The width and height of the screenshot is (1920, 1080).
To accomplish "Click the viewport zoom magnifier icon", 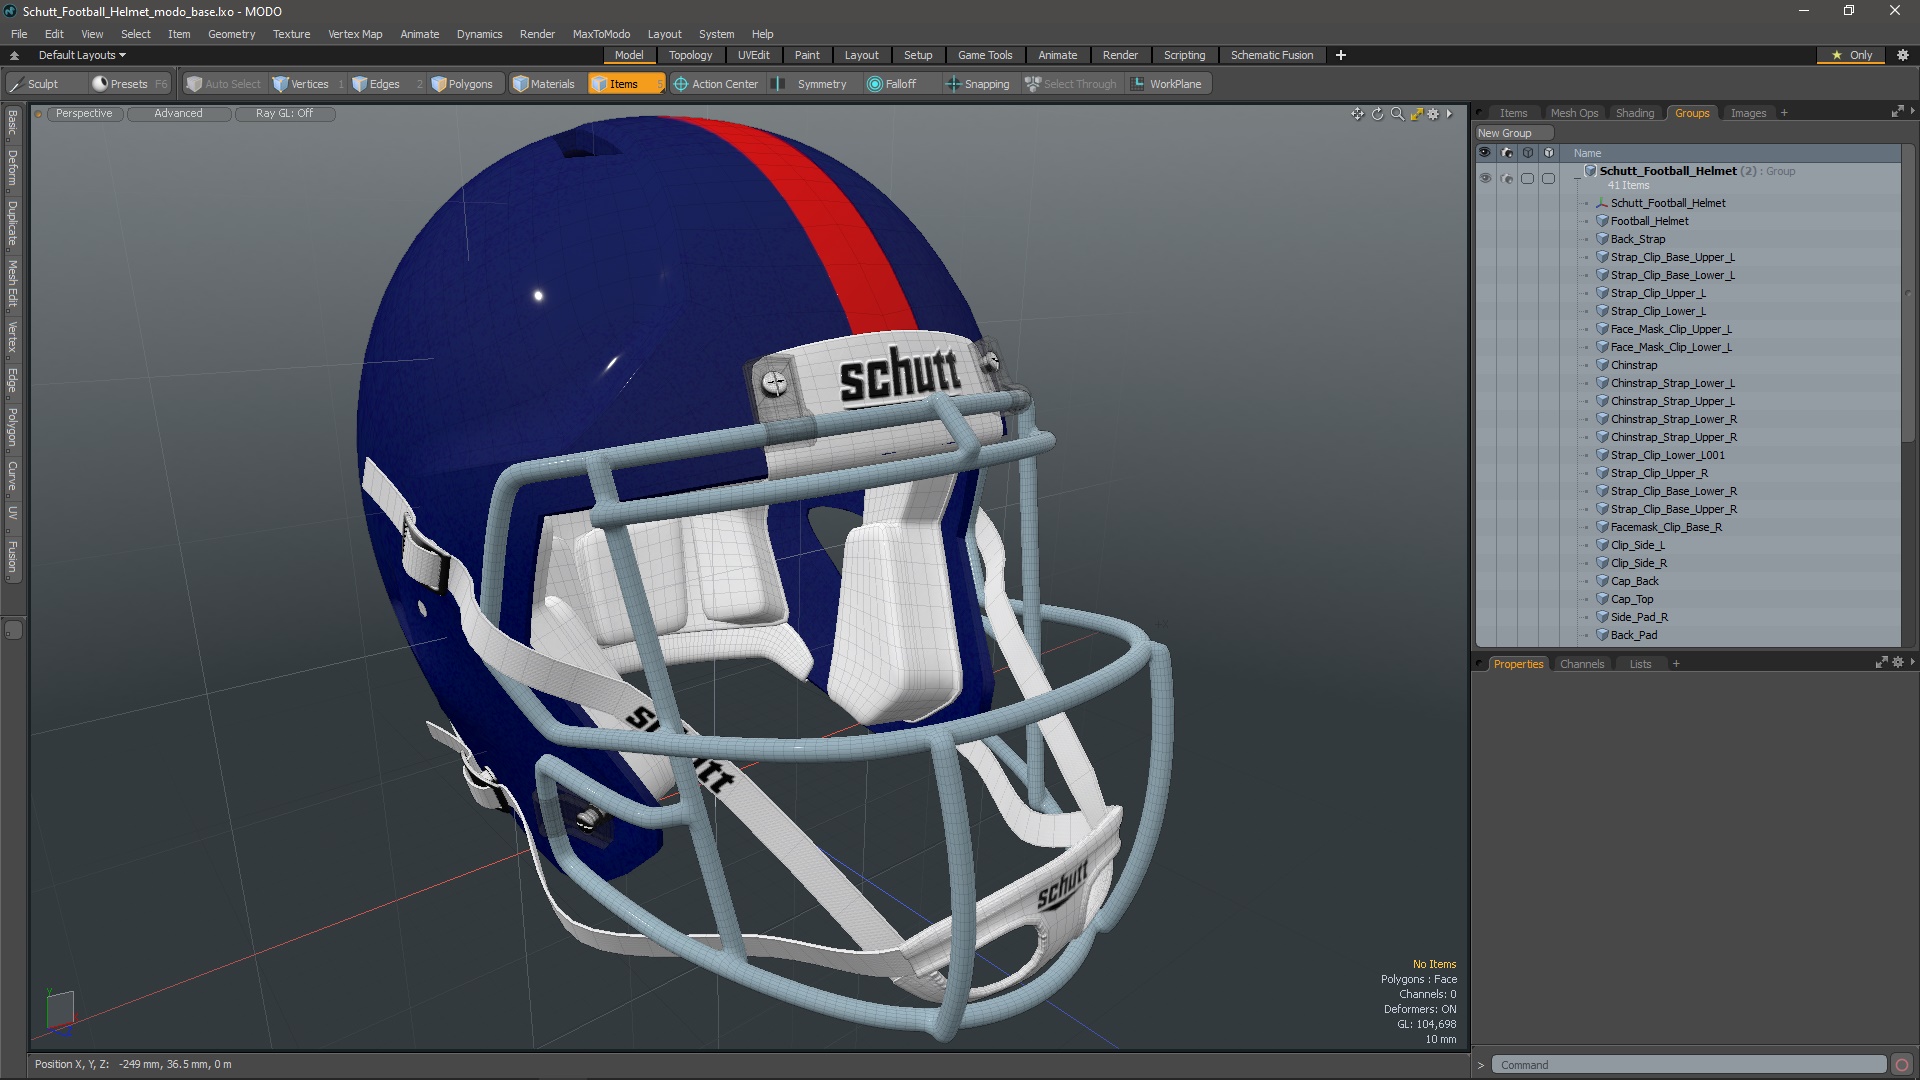I will [1397, 114].
